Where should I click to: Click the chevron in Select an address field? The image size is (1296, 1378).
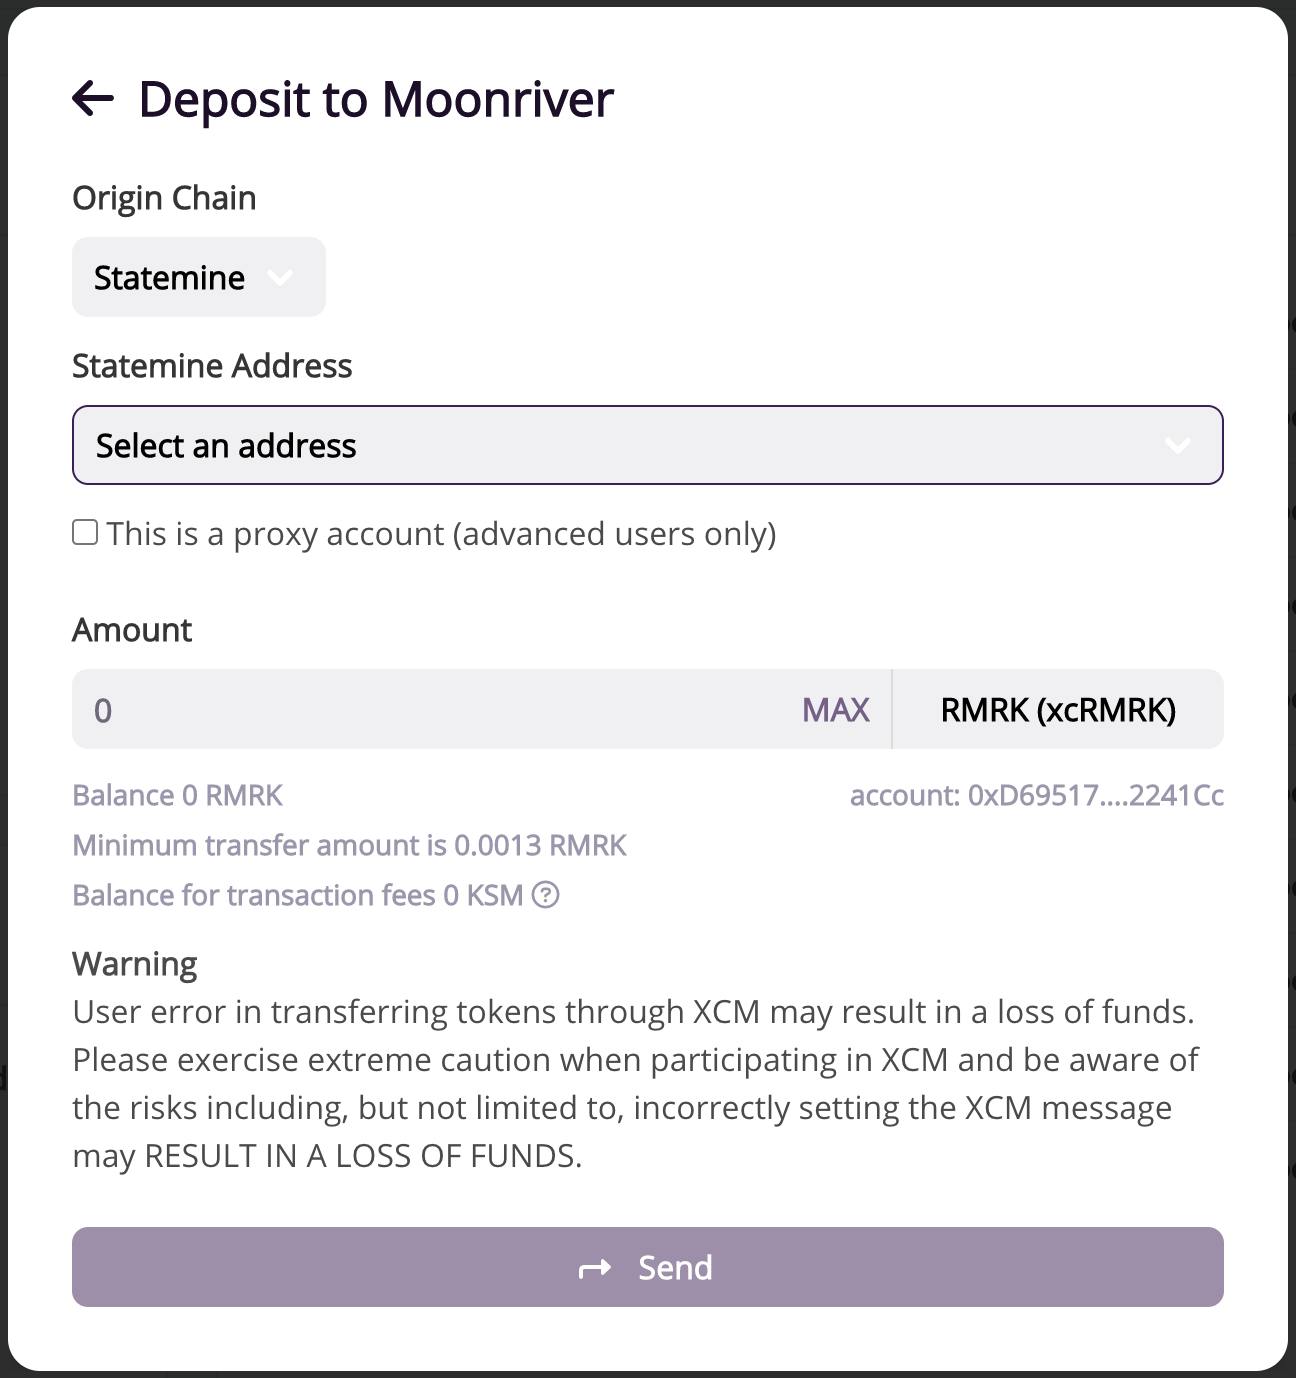(x=1178, y=445)
